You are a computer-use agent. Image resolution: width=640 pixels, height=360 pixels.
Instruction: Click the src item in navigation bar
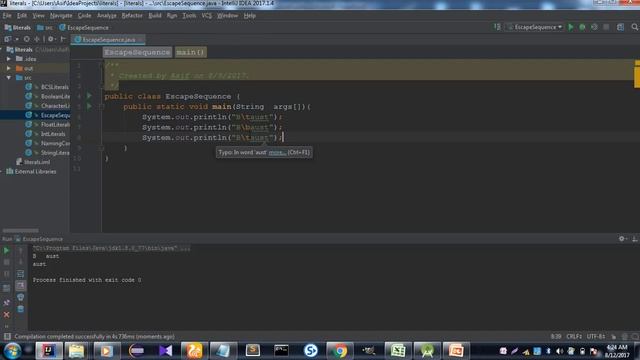tap(45, 28)
